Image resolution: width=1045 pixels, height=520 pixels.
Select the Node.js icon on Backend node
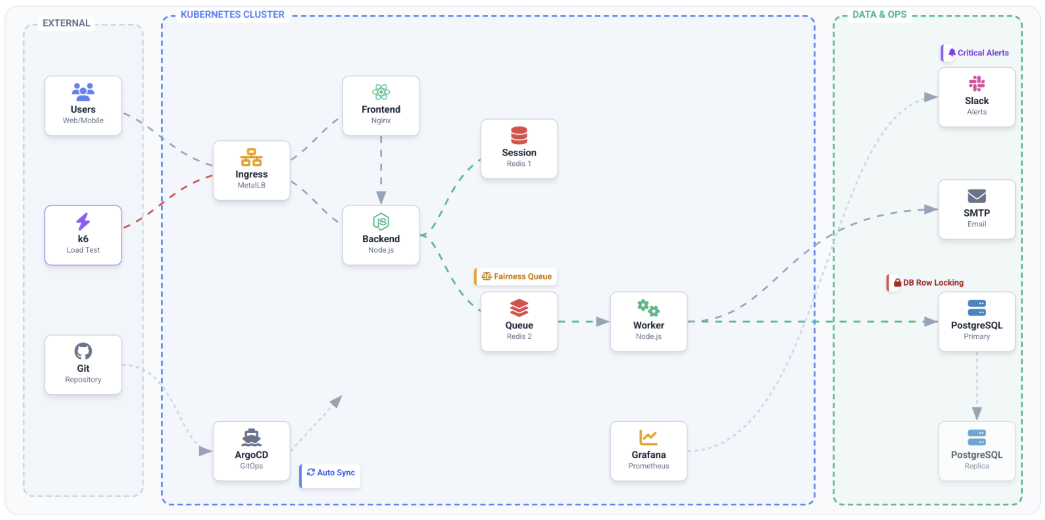380,221
